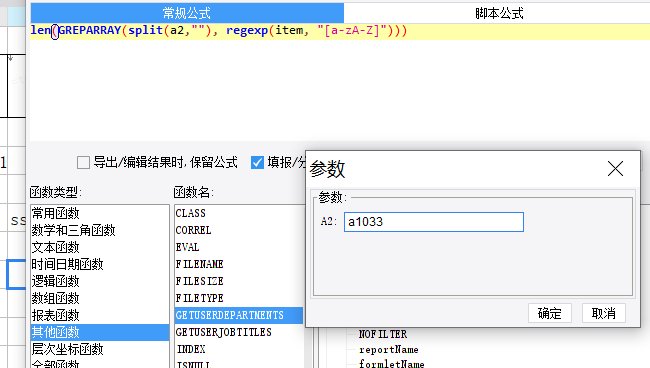The image size is (650, 368).
Task: Uncheck the 填报 checkbox
Action: 257,162
